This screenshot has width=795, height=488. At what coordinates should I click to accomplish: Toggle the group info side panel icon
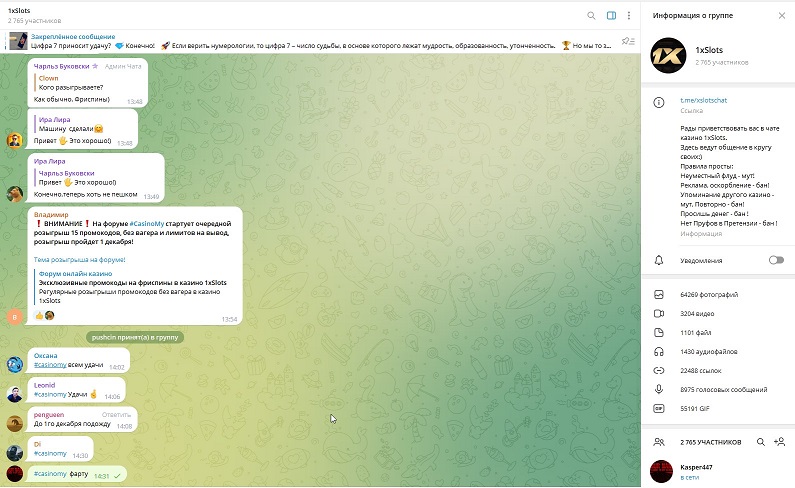click(x=611, y=16)
